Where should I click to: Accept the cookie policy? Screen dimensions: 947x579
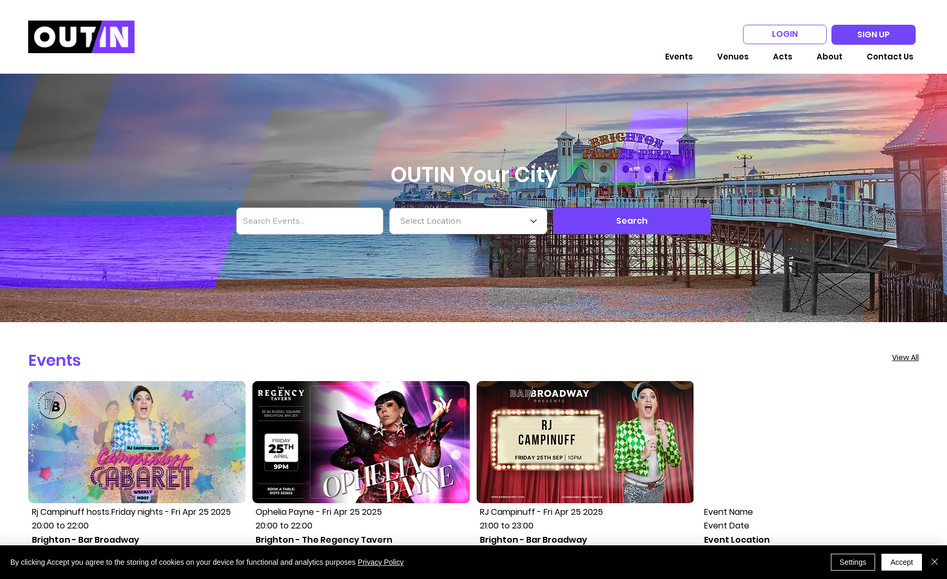click(x=901, y=562)
